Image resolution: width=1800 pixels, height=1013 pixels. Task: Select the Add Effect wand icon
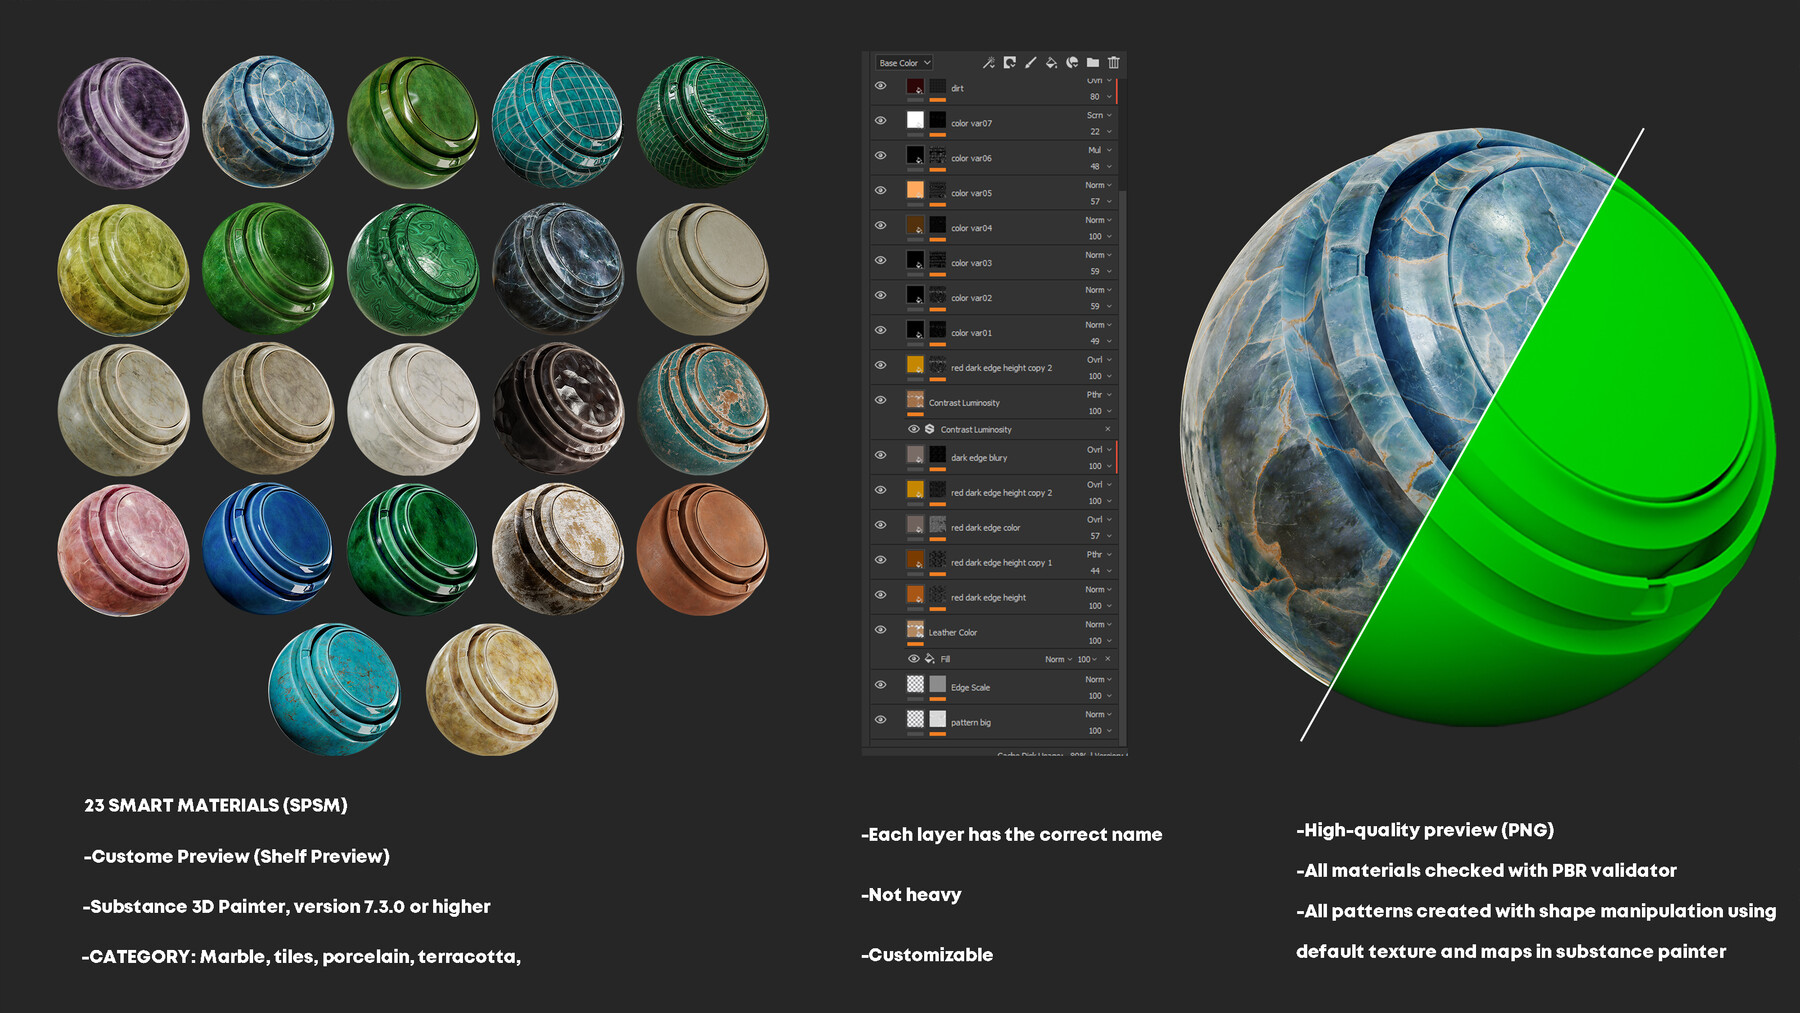pos(988,63)
